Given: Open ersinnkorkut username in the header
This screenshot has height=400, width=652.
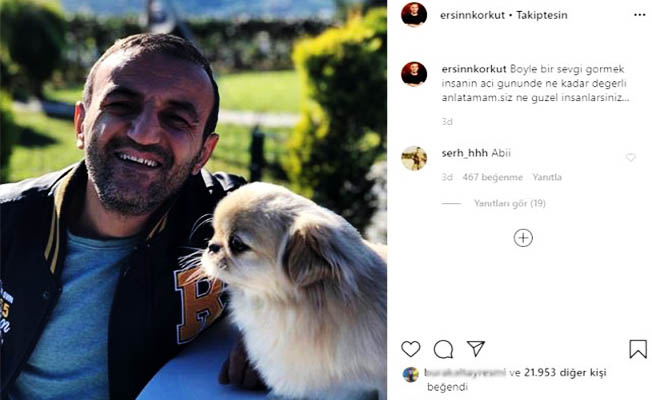Looking at the screenshot, I should [x=472, y=15].
